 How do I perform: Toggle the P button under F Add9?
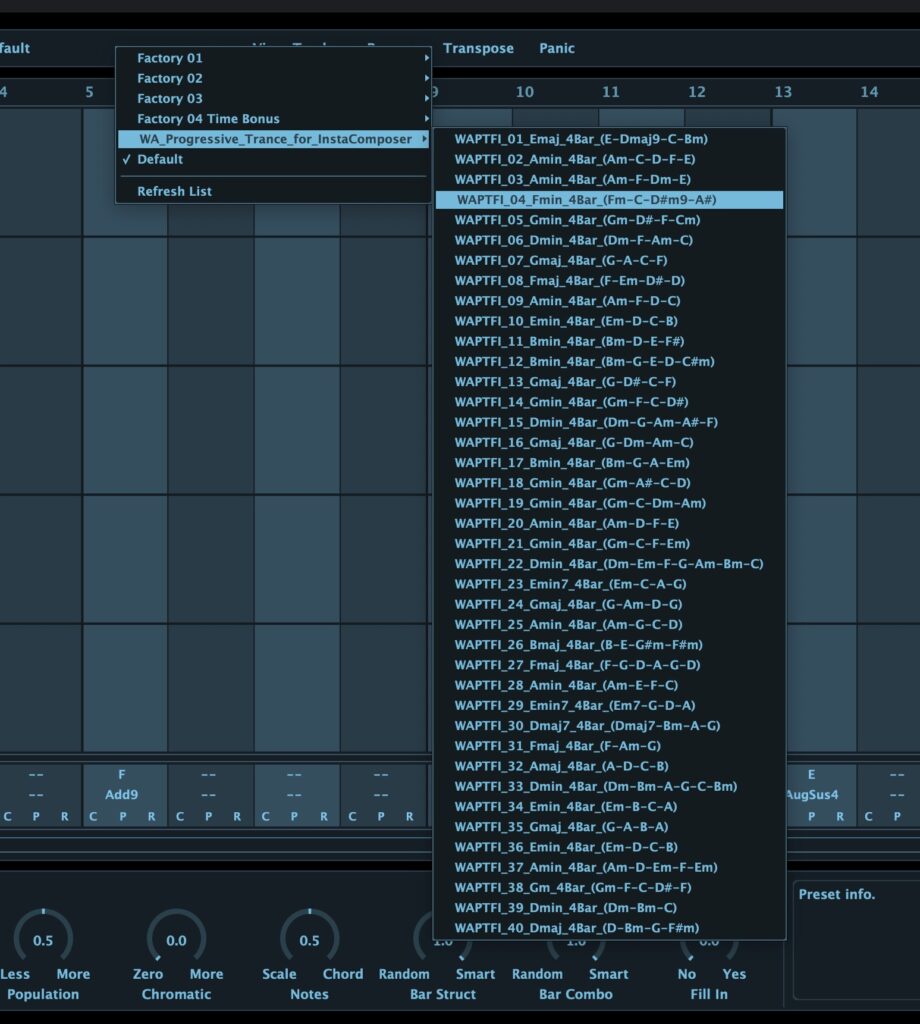[123, 816]
